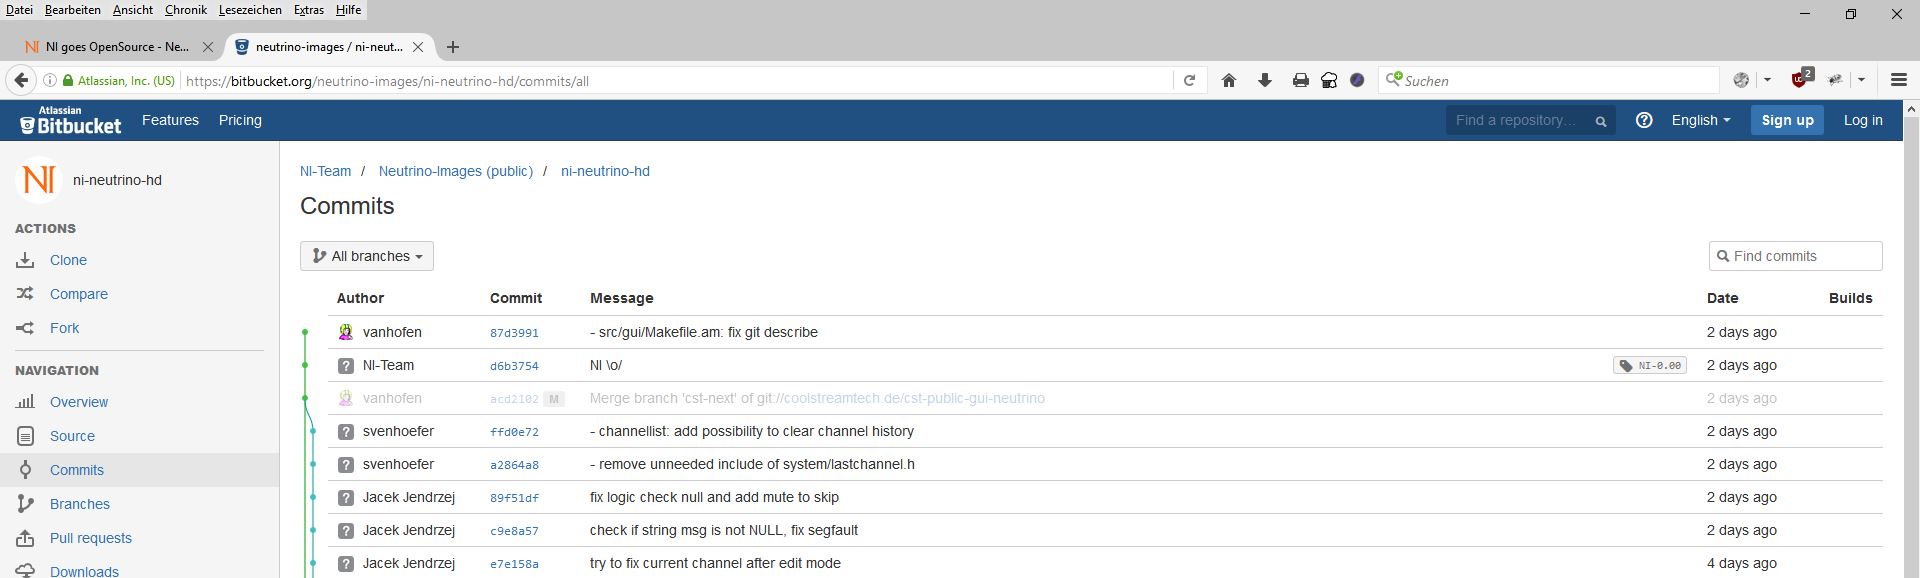Click the Compare shuffle icon
The image size is (1920, 578).
(25, 294)
